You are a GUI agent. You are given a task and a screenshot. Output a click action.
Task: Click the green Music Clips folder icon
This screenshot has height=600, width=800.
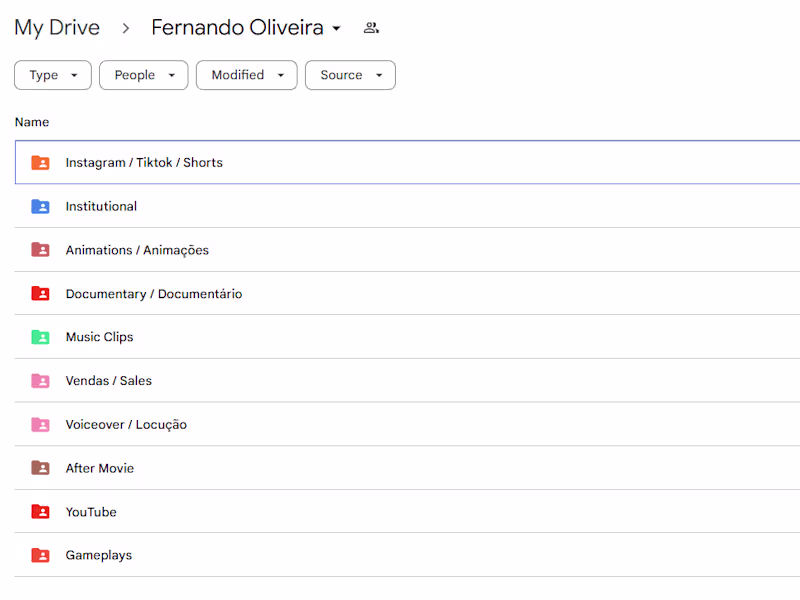40,337
